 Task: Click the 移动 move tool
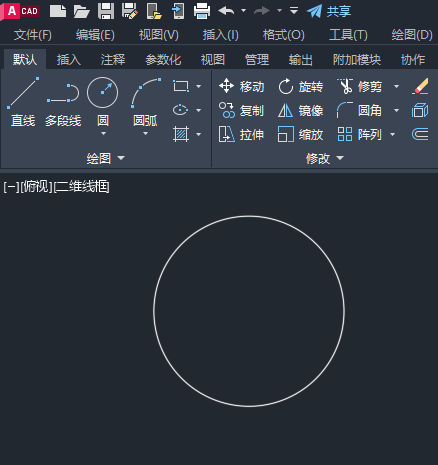(241, 86)
